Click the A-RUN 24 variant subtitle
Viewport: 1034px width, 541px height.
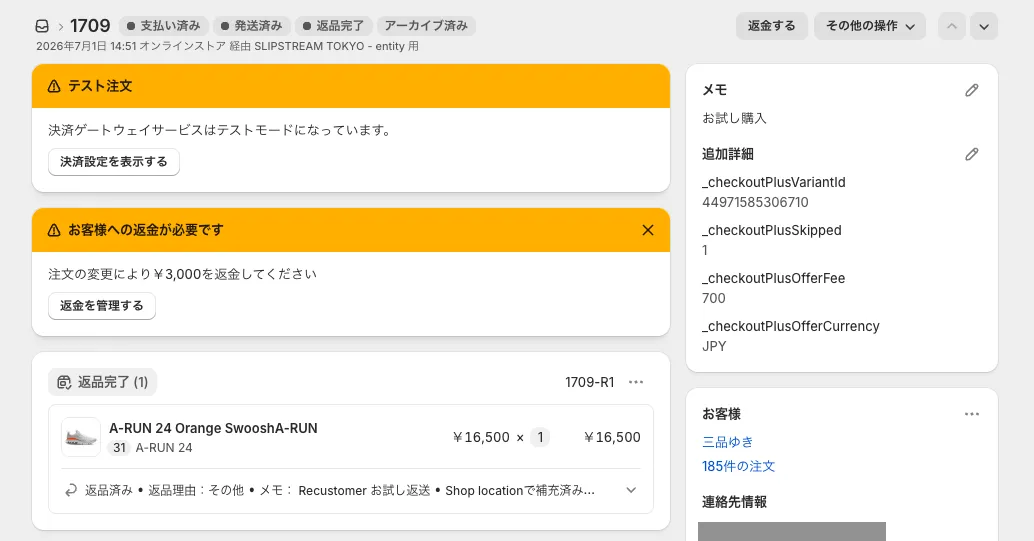(x=164, y=448)
